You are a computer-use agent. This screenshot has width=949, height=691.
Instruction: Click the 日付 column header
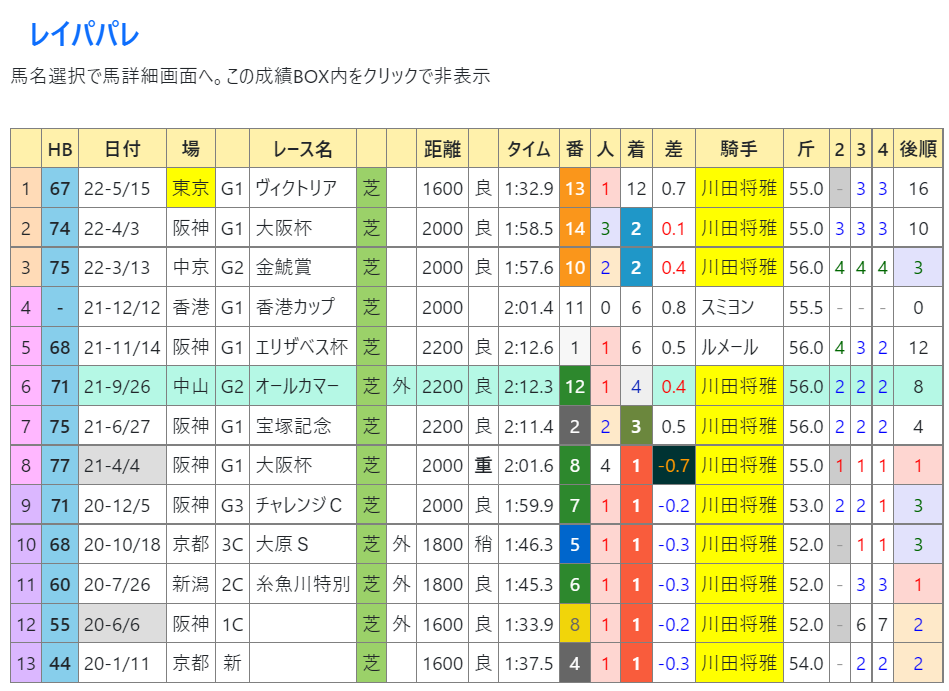(122, 149)
